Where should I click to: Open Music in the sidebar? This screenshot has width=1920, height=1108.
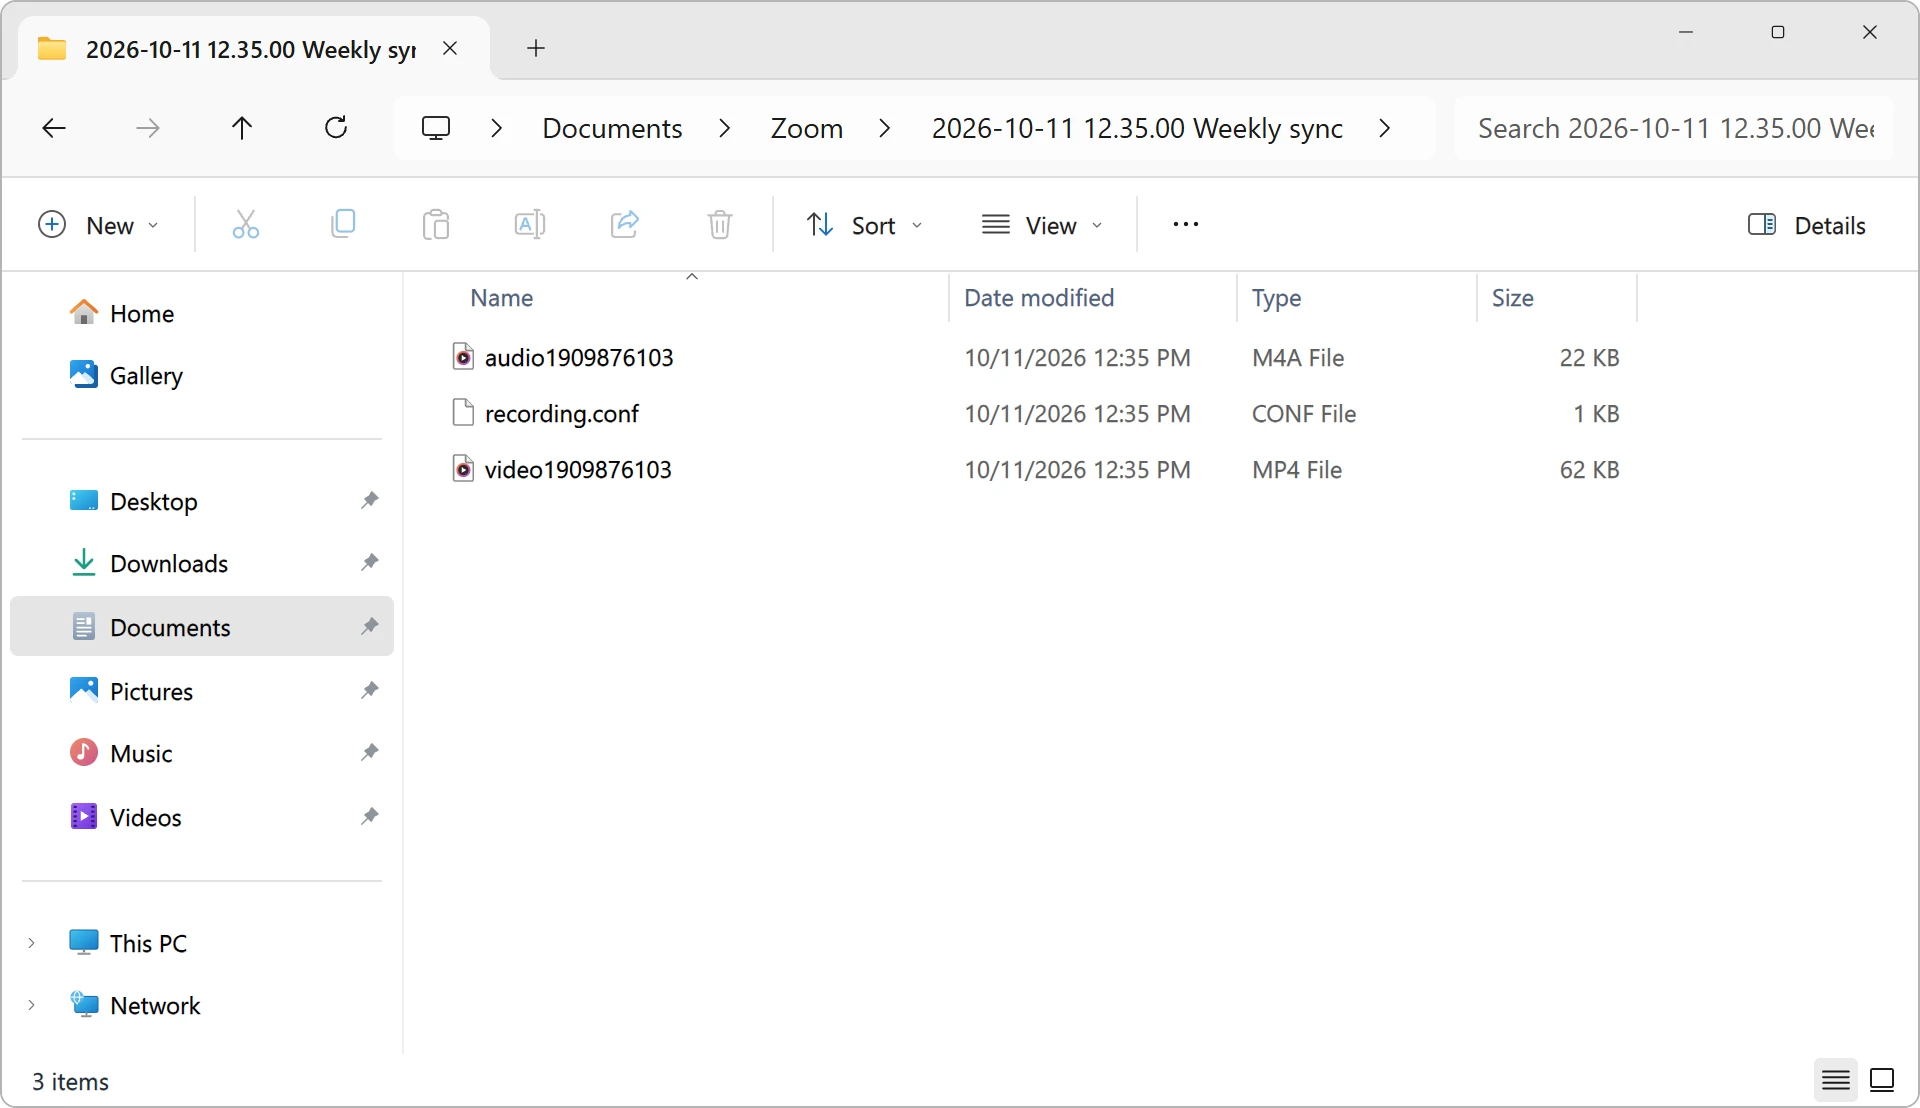pyautogui.click(x=202, y=753)
